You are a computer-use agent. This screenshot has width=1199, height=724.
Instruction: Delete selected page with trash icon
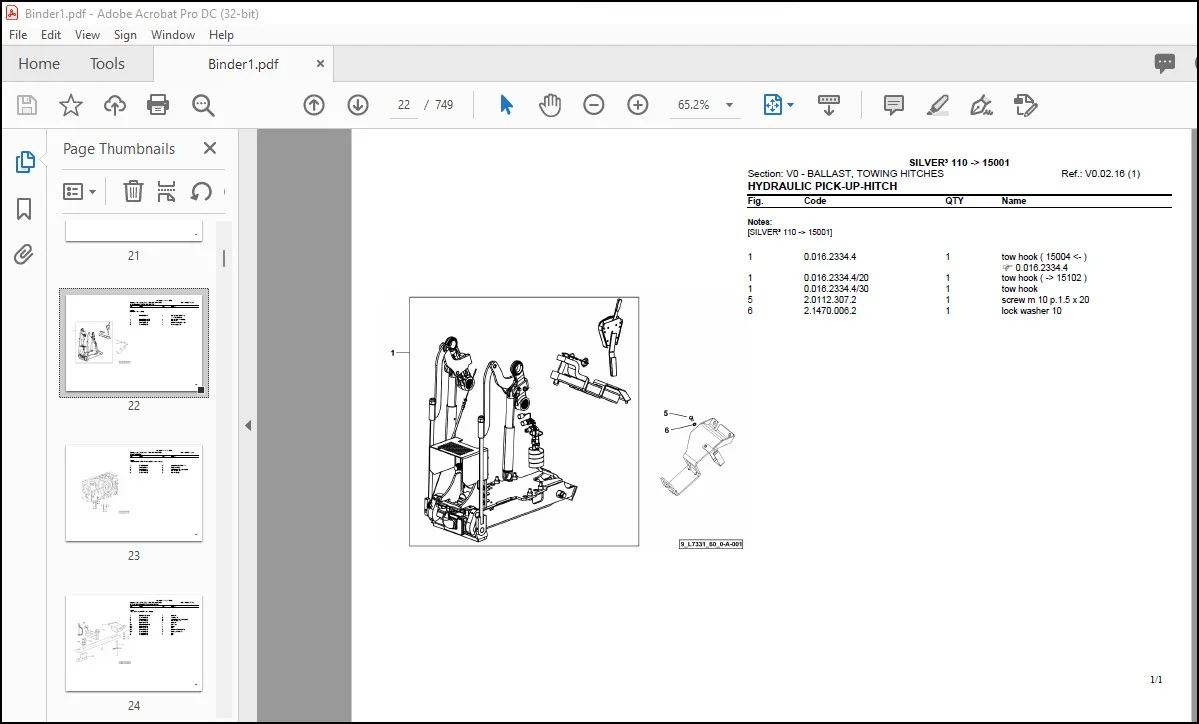click(x=133, y=191)
